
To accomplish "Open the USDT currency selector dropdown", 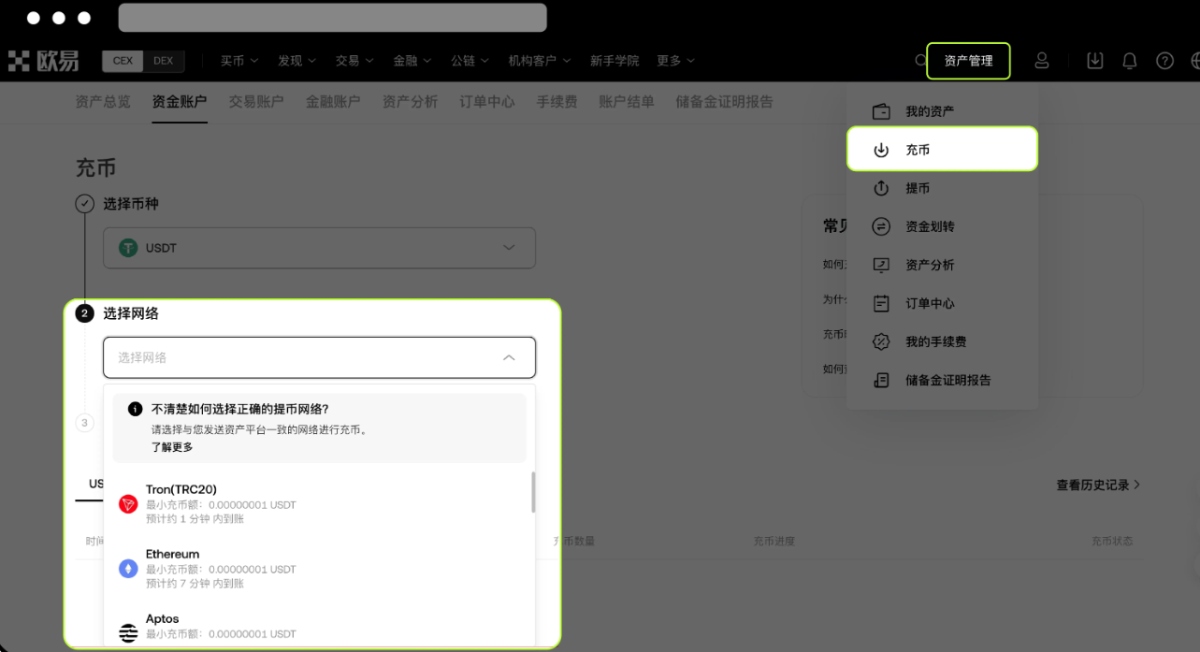I will click(318, 247).
